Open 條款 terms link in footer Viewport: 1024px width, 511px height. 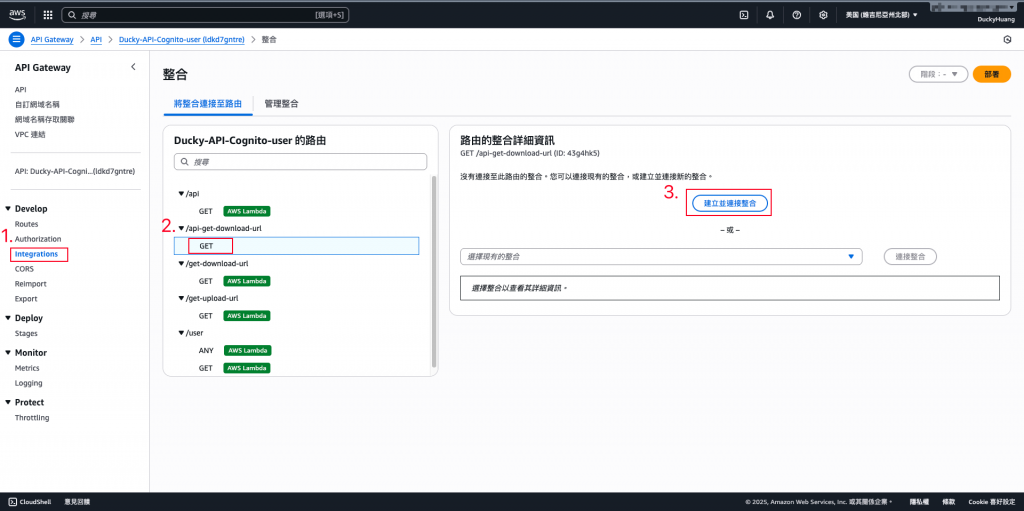pyautogui.click(x=949, y=502)
